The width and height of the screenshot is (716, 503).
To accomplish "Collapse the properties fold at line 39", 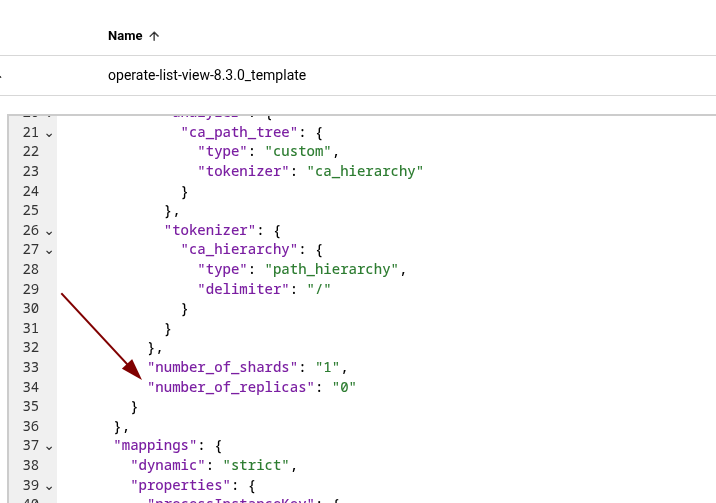I will pyautogui.click(x=49, y=487).
